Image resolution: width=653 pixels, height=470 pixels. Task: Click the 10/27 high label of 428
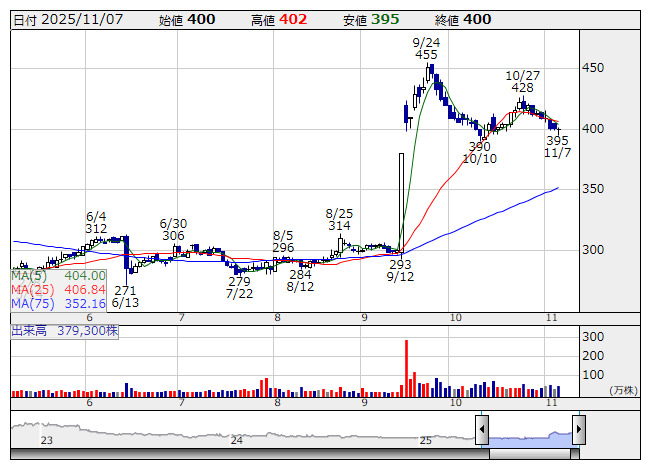[x=522, y=81]
